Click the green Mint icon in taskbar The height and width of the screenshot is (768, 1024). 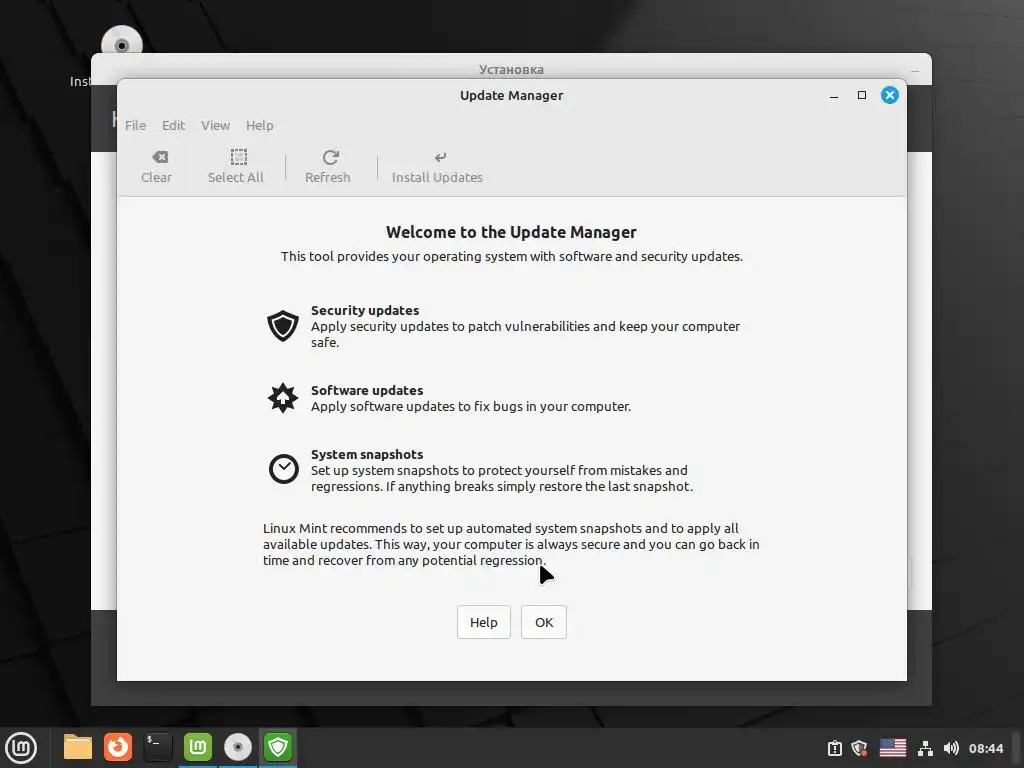tap(198, 747)
